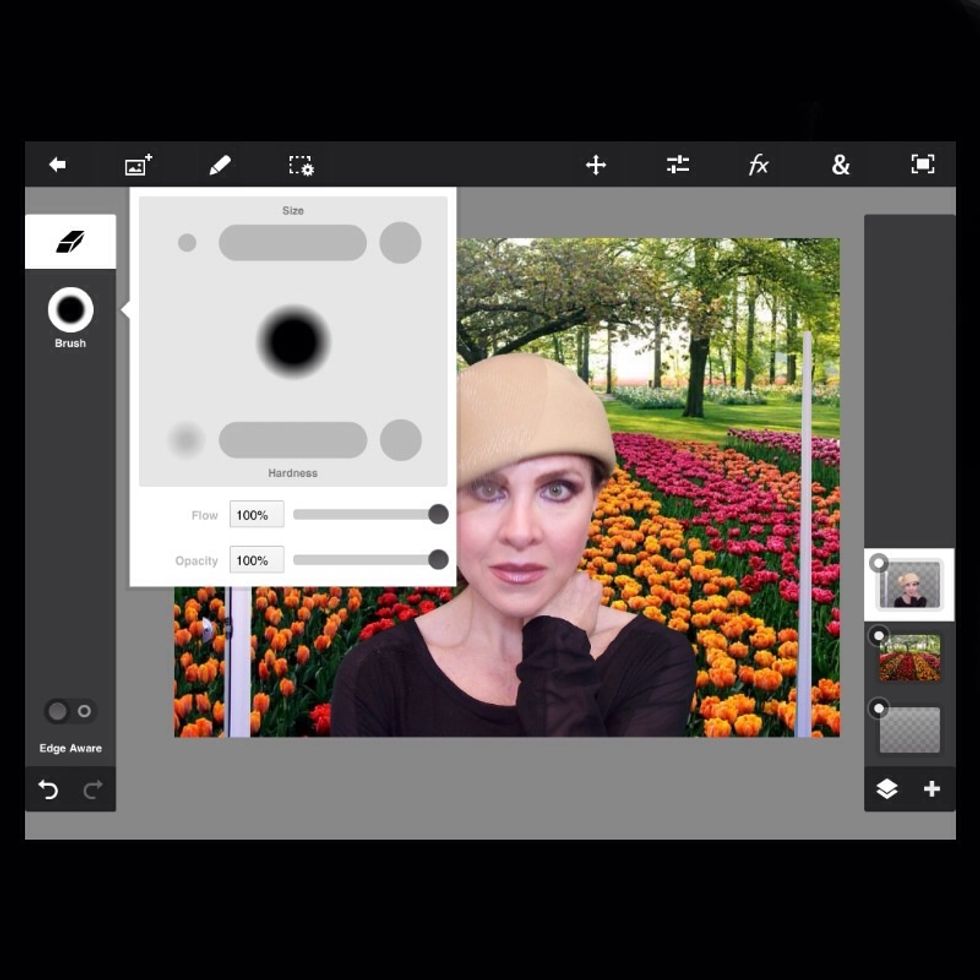Screen dimensions: 980x980
Task: Open the layers stack options
Action: (887, 789)
